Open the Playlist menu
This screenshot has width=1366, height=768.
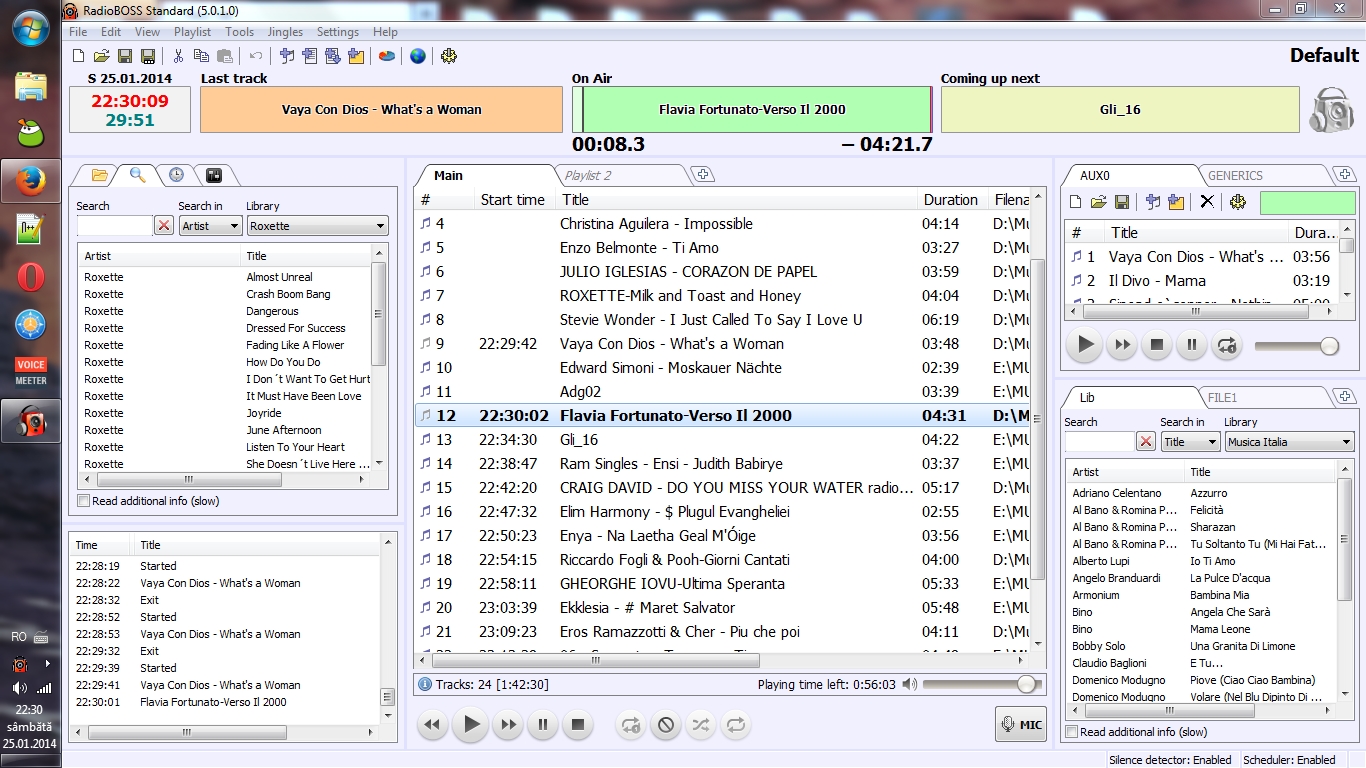click(x=193, y=32)
